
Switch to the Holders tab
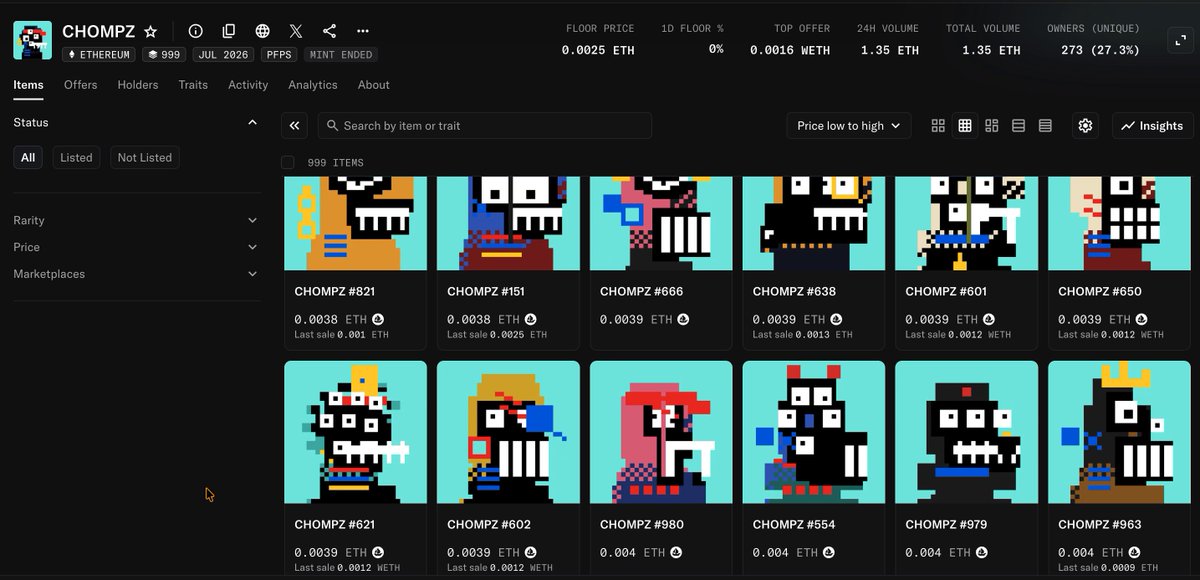point(138,85)
